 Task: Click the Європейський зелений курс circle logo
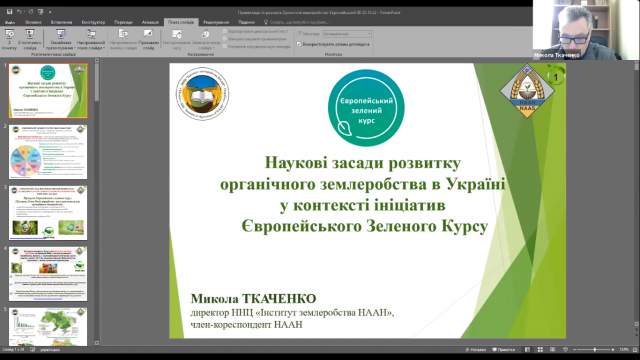coord(366,108)
